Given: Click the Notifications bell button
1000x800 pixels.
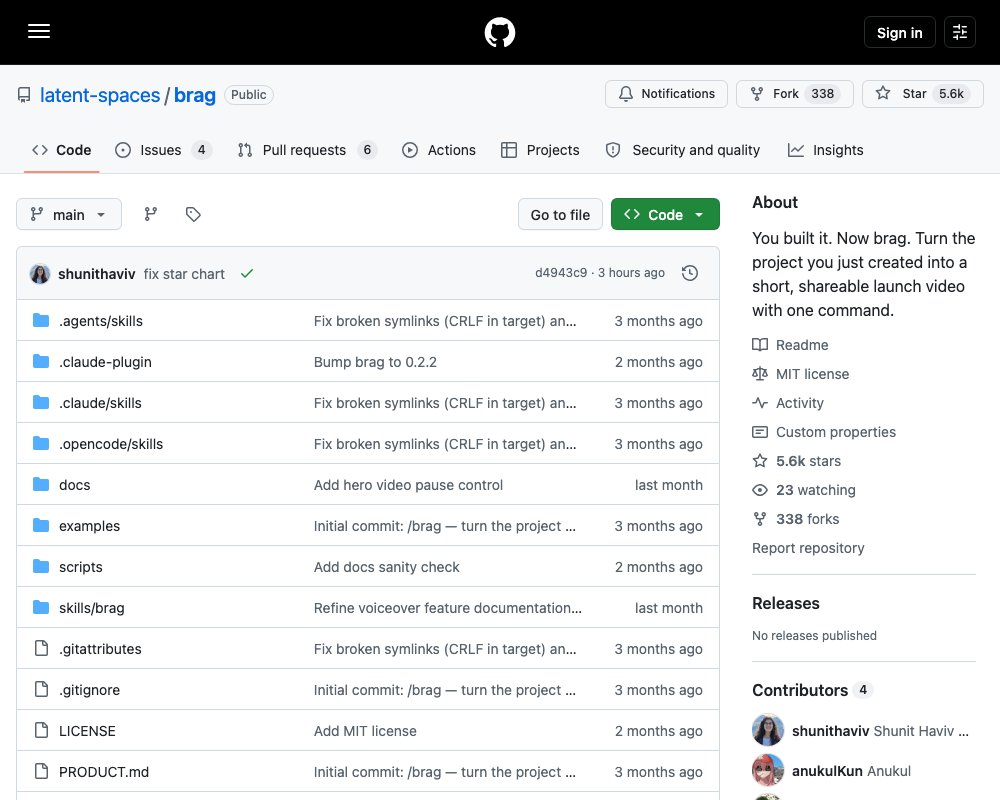Looking at the screenshot, I should (666, 94).
